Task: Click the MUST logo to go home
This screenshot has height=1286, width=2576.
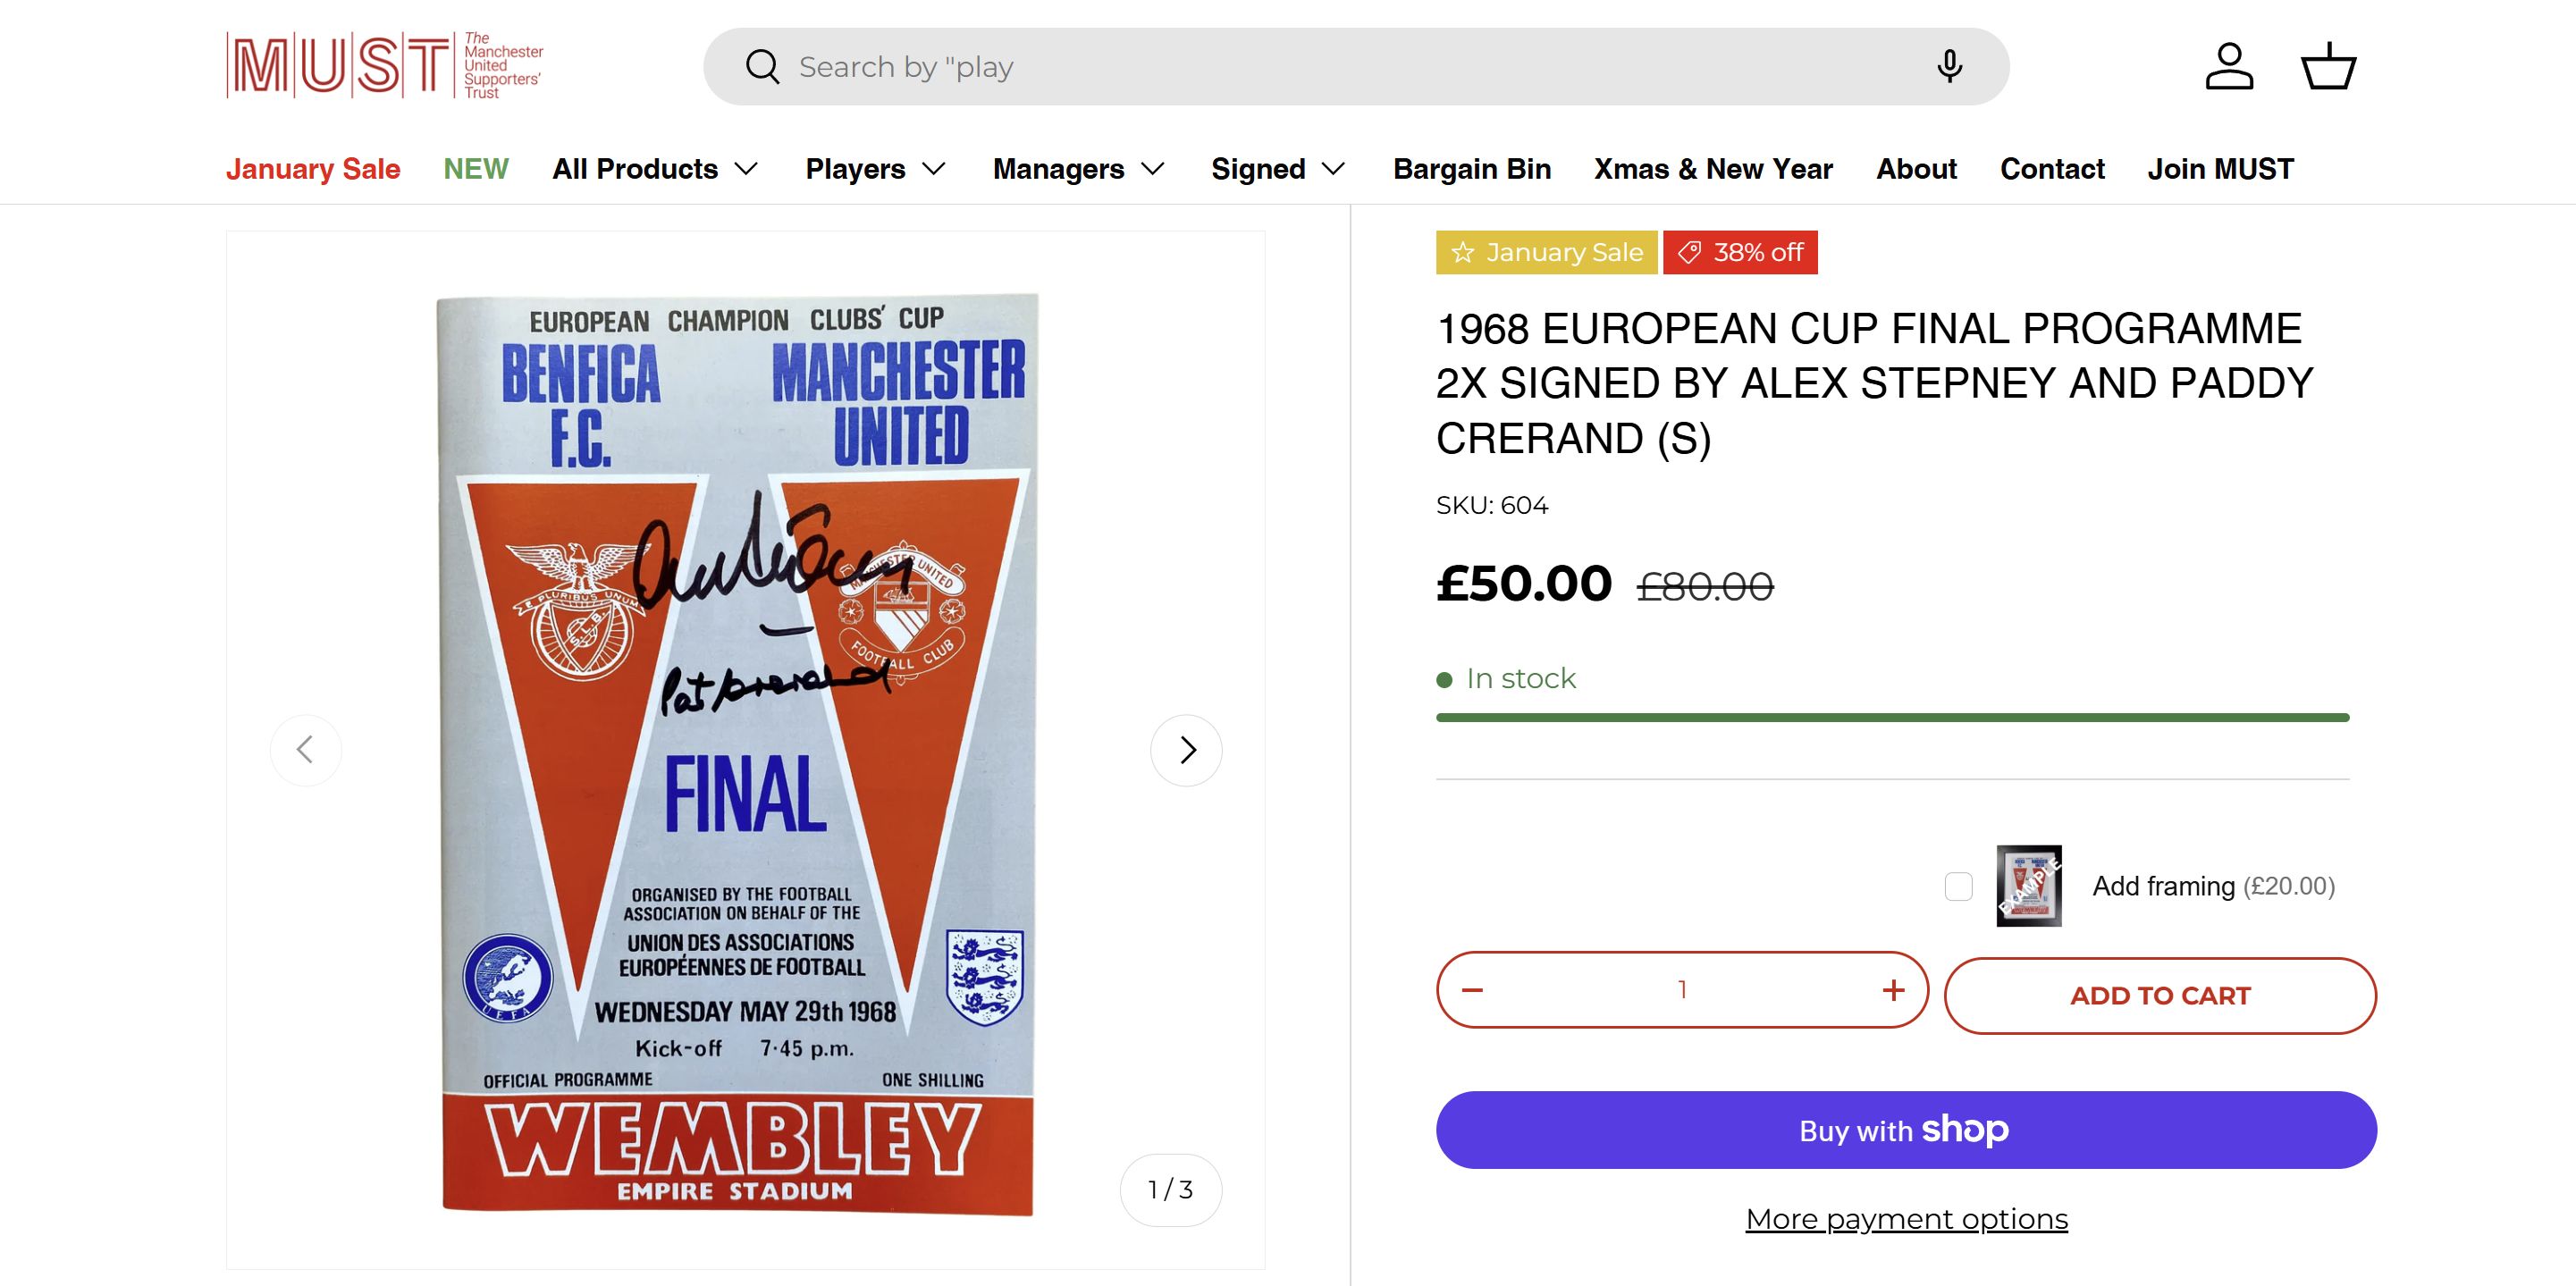Action: click(x=384, y=66)
